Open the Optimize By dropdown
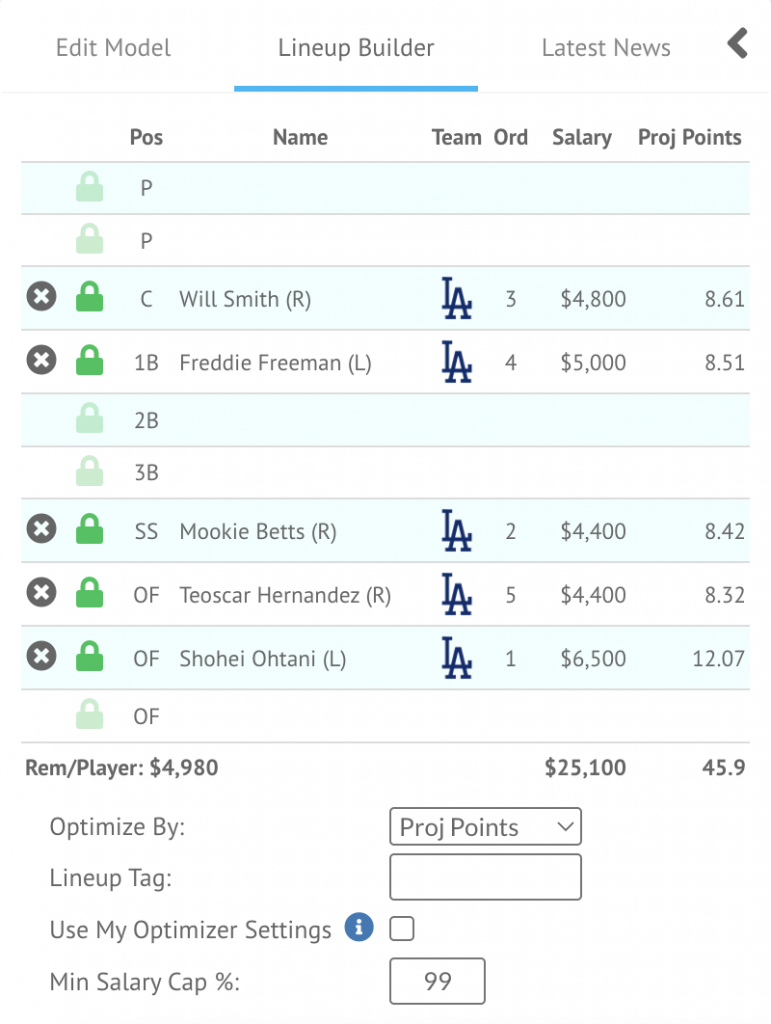This screenshot has width=771, height=1024. pos(484,827)
